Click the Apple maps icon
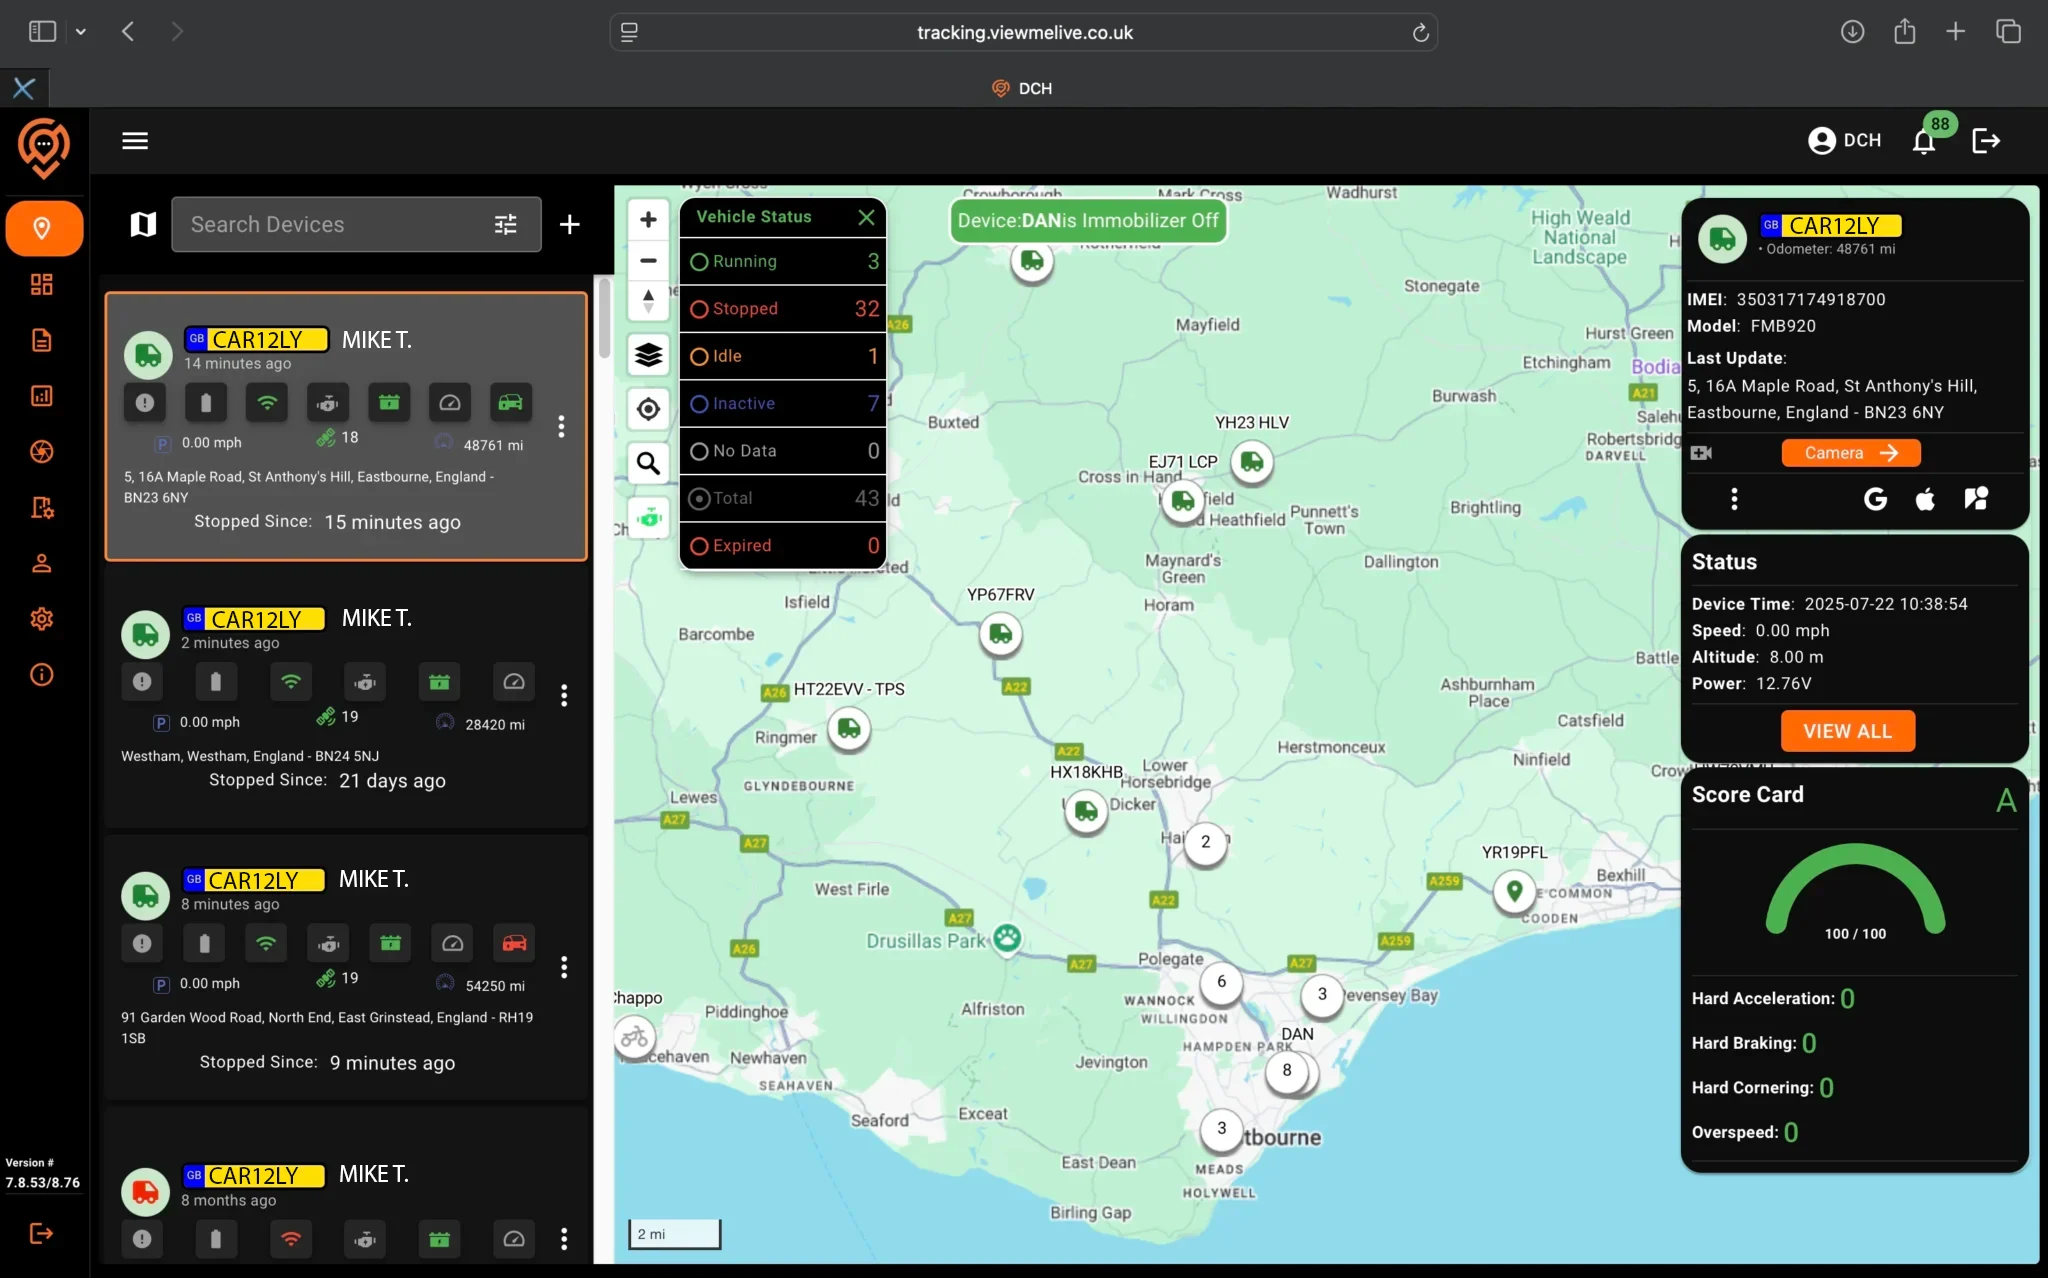This screenshot has width=2048, height=1278. (x=1925, y=499)
